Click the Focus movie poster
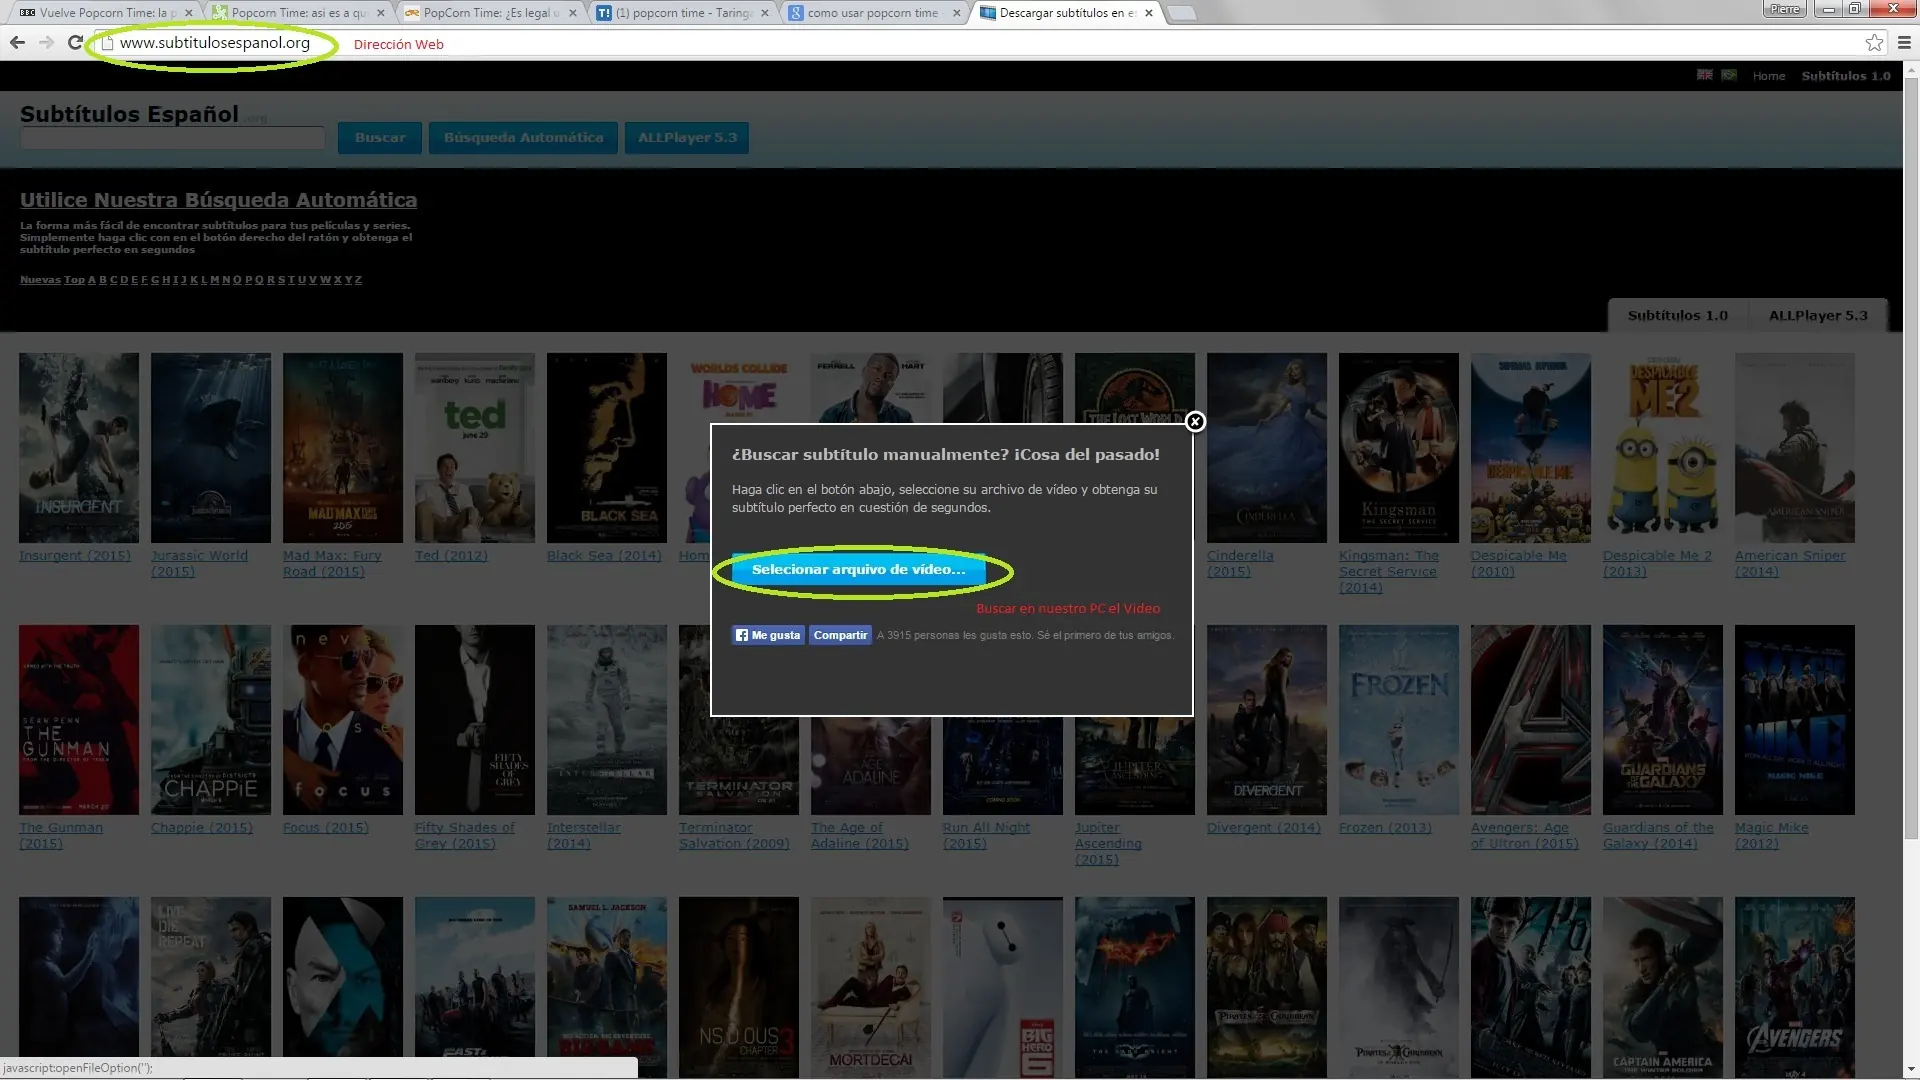The height and width of the screenshot is (1080, 1920). (x=343, y=720)
